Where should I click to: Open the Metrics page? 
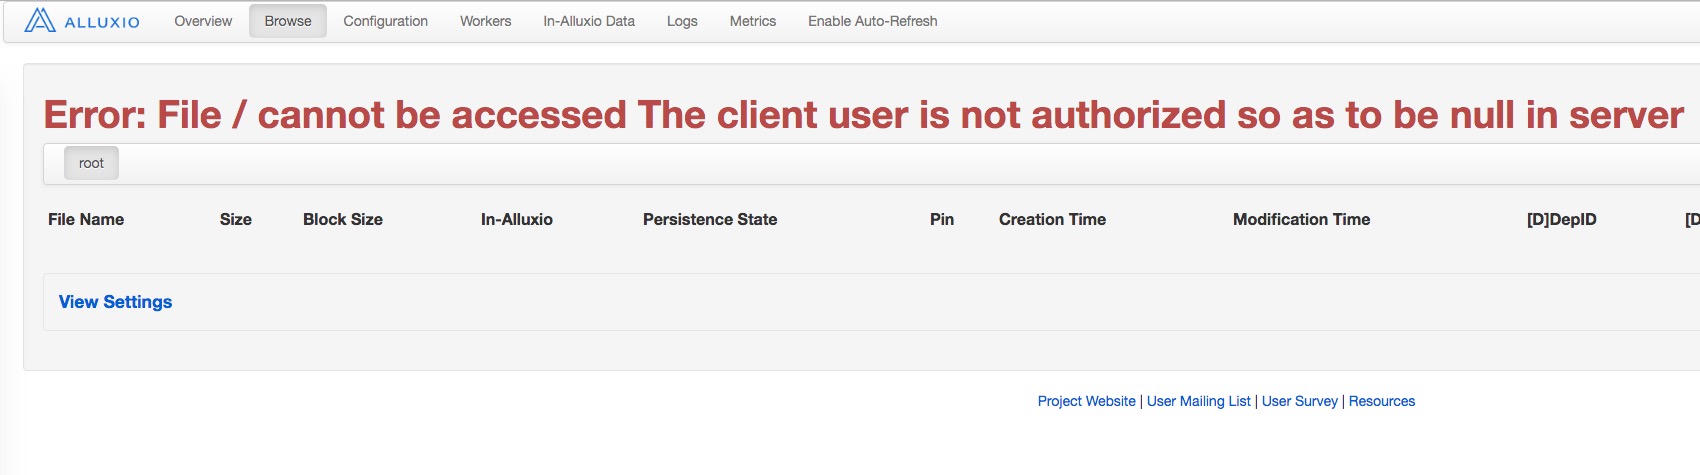[753, 21]
